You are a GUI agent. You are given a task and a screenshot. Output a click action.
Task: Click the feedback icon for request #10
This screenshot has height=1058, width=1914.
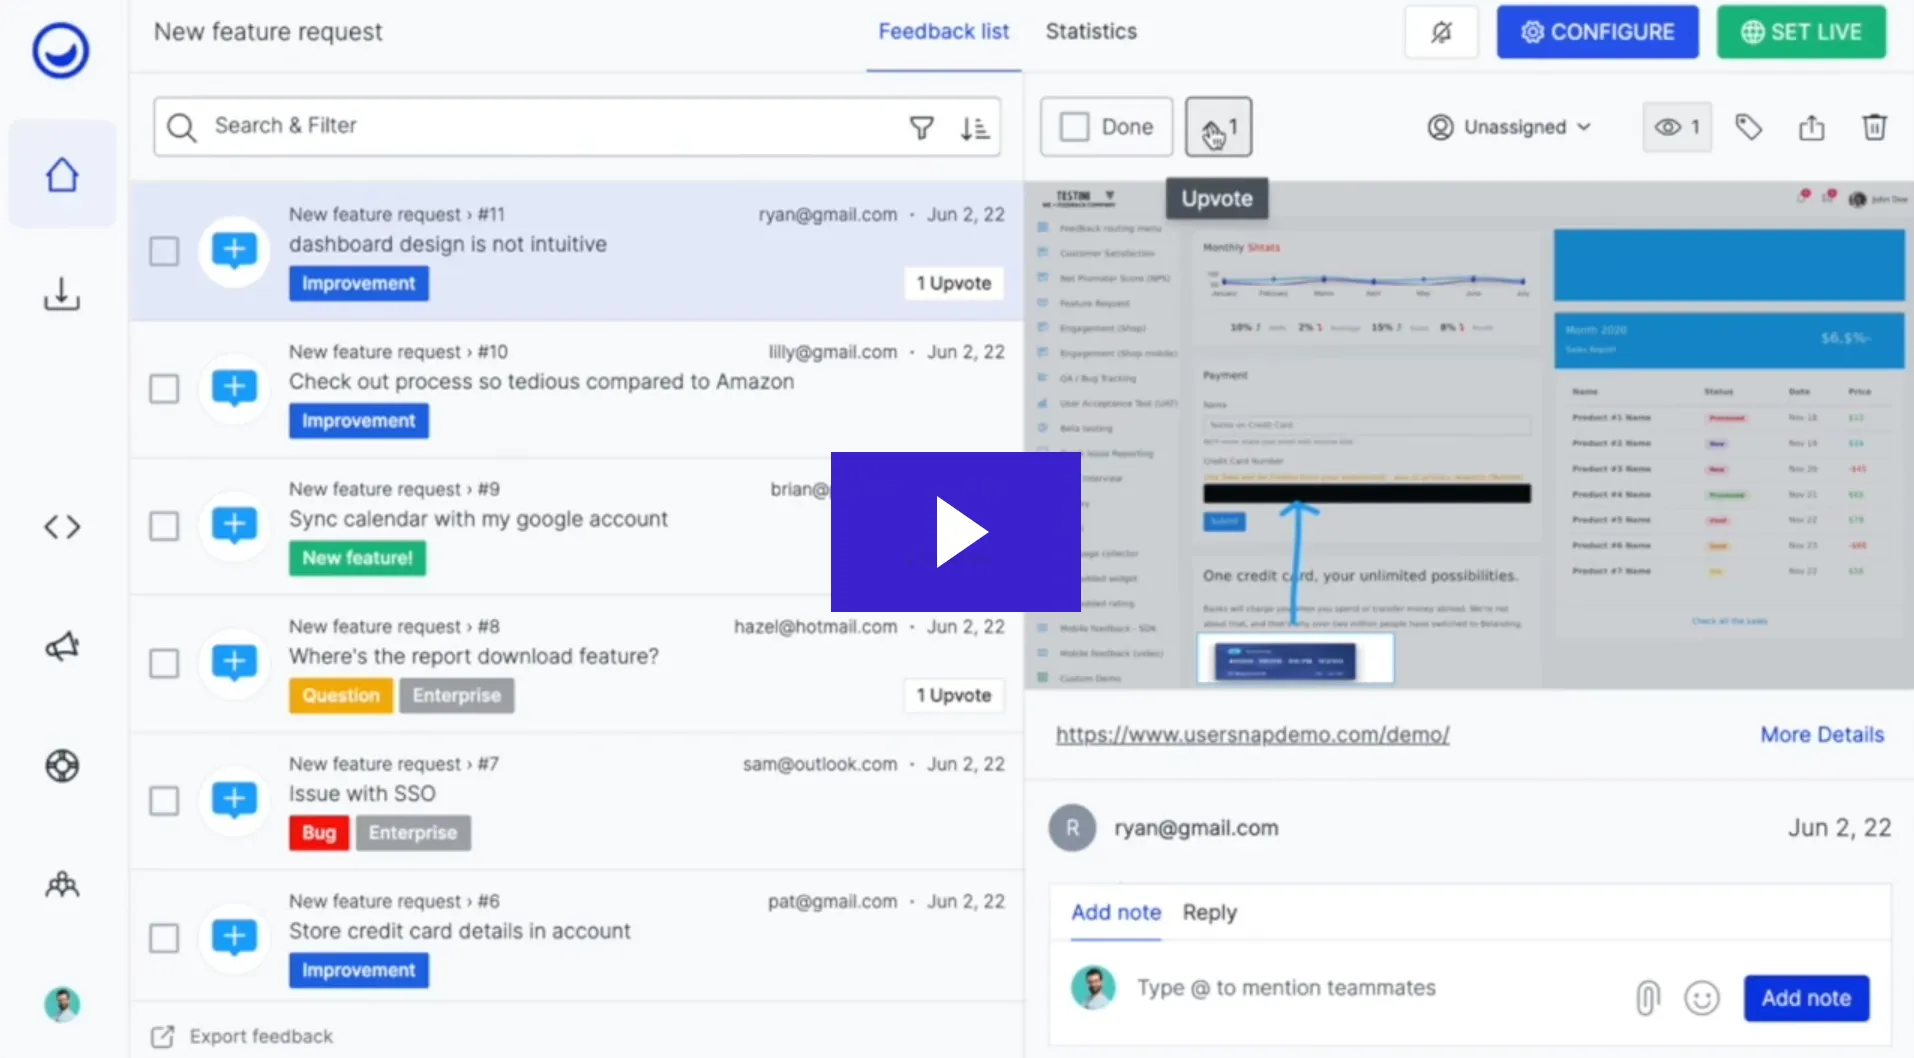(234, 388)
